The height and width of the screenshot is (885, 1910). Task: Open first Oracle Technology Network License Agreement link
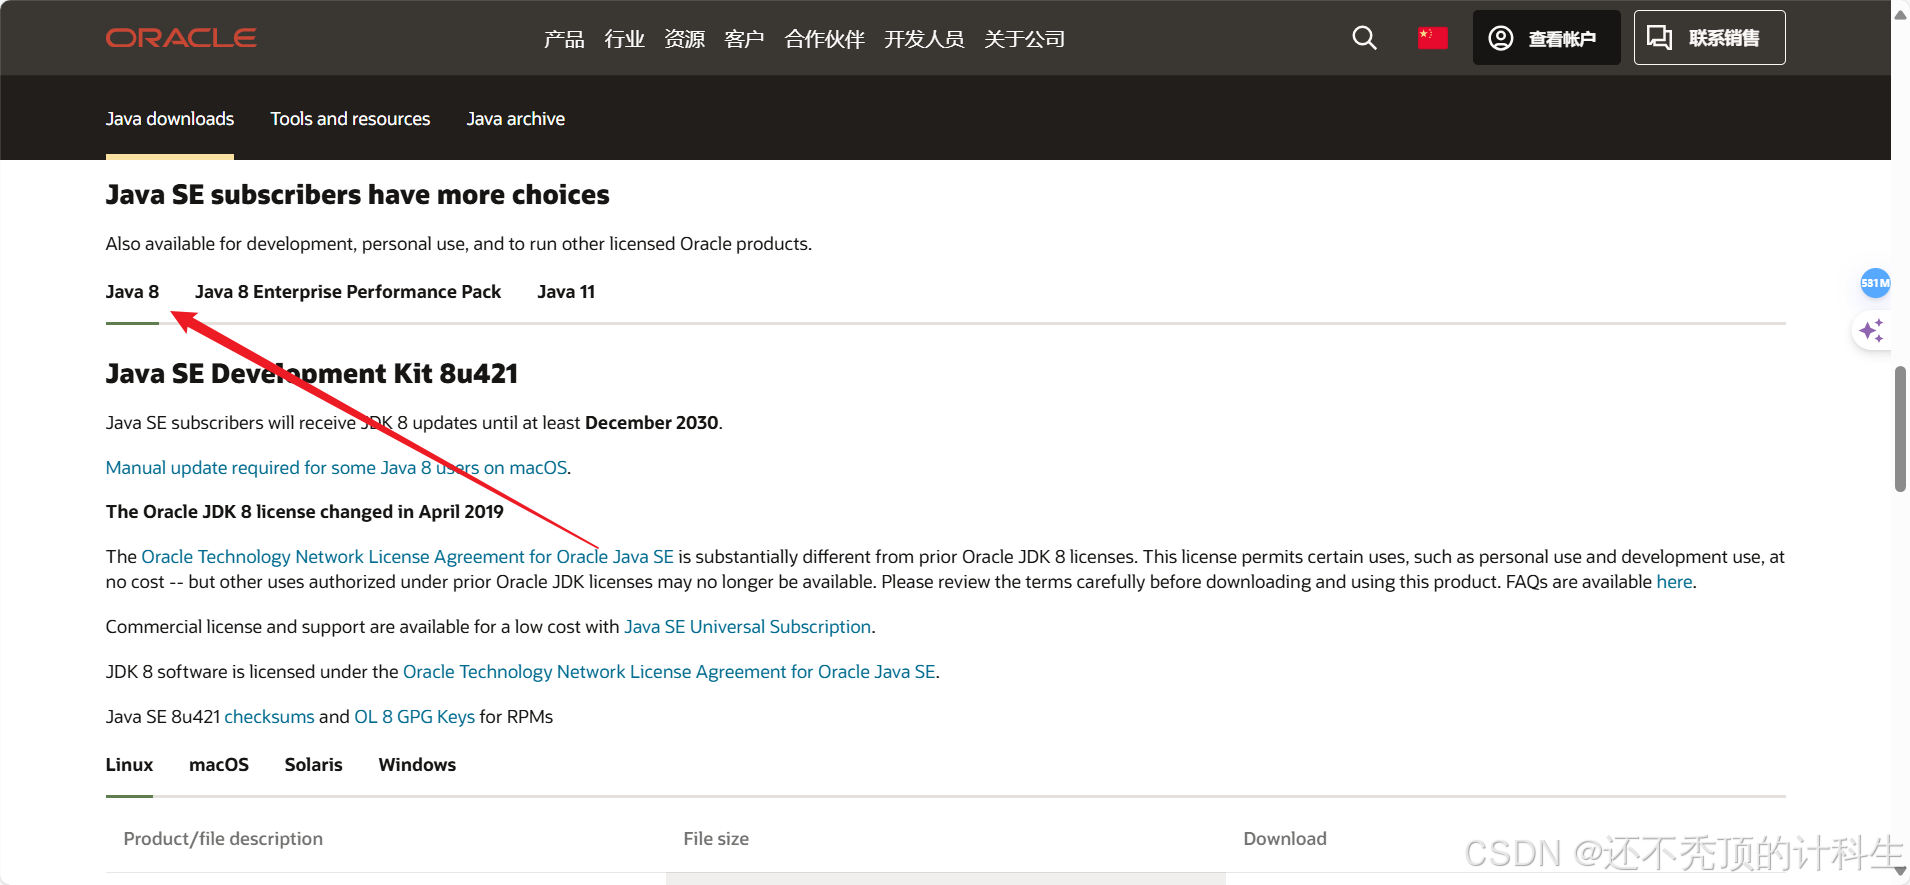pos(408,557)
